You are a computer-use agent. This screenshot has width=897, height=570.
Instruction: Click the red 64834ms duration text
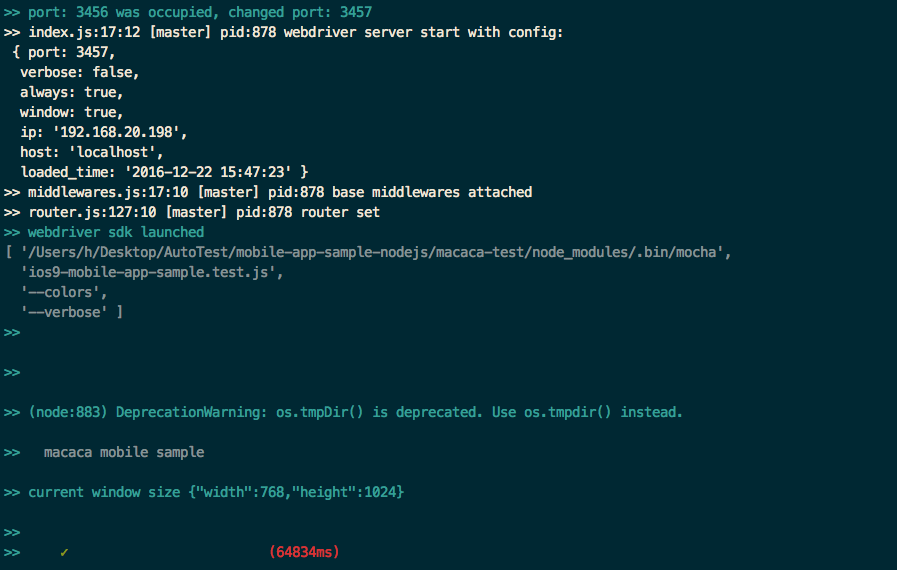point(304,552)
